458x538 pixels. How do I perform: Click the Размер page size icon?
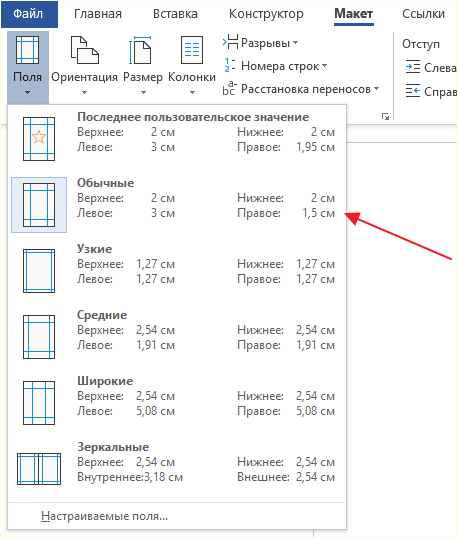(140, 50)
